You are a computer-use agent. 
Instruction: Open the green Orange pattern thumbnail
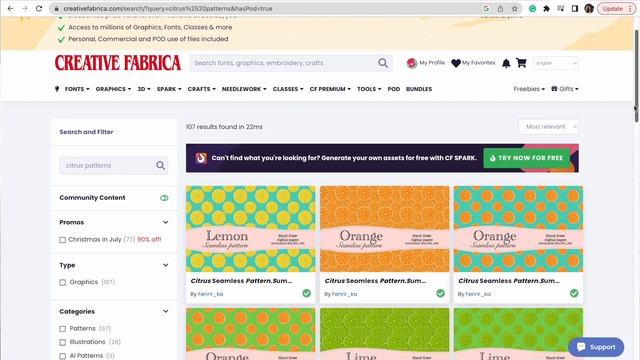pos(251,334)
